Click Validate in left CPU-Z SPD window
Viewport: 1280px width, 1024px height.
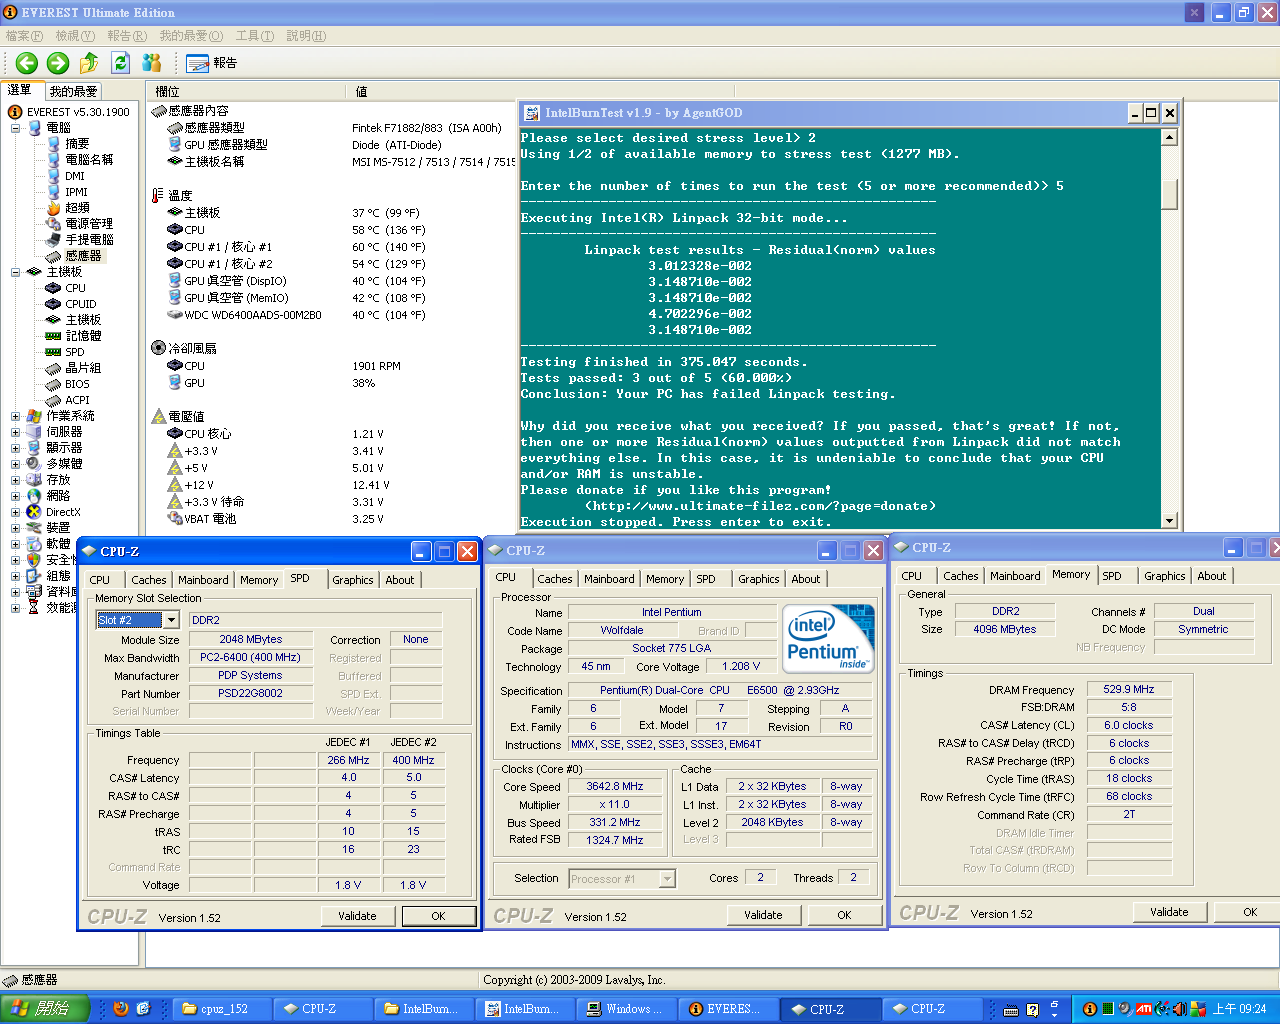point(357,916)
